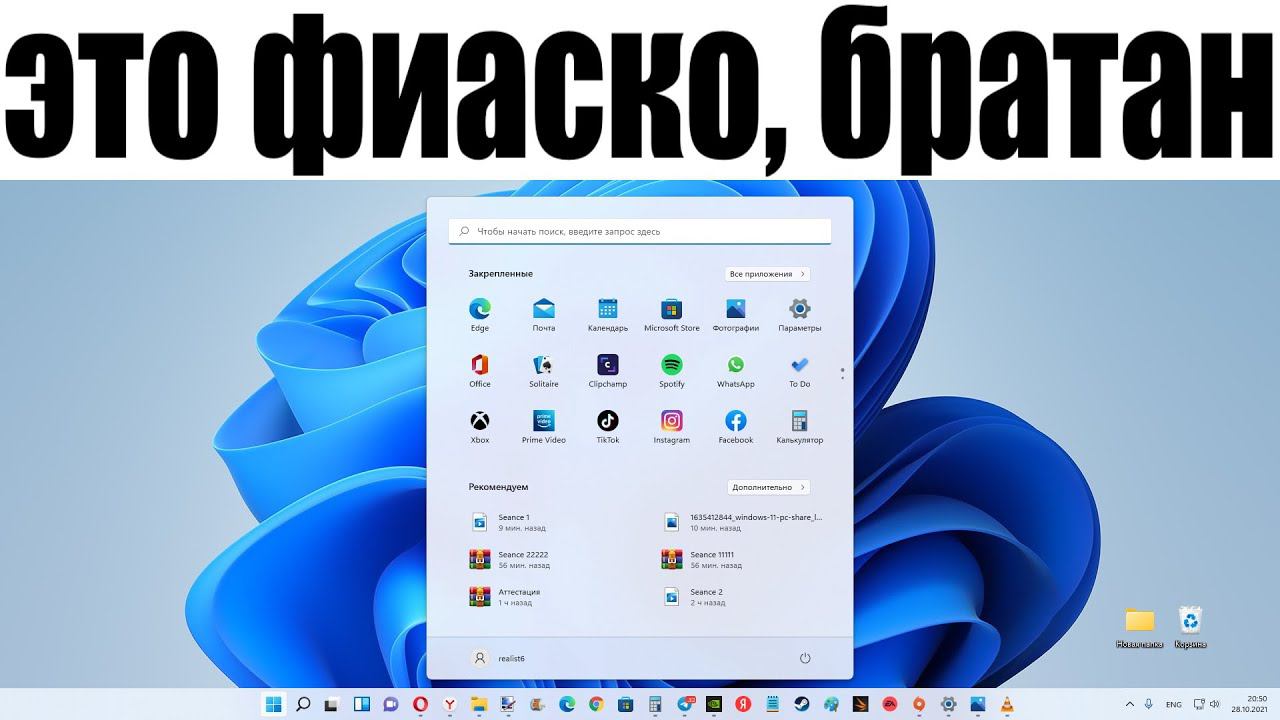Switch the ENG input language indicator
The width and height of the screenshot is (1280, 720).
(x=1174, y=704)
